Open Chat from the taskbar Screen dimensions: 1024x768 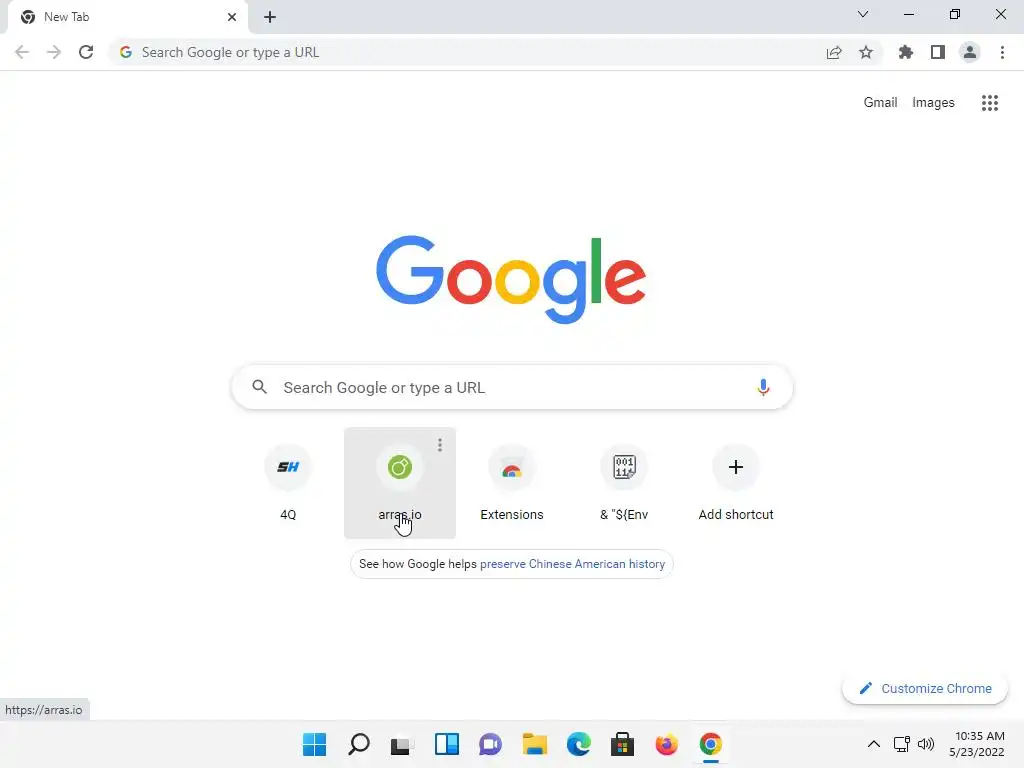(490, 744)
